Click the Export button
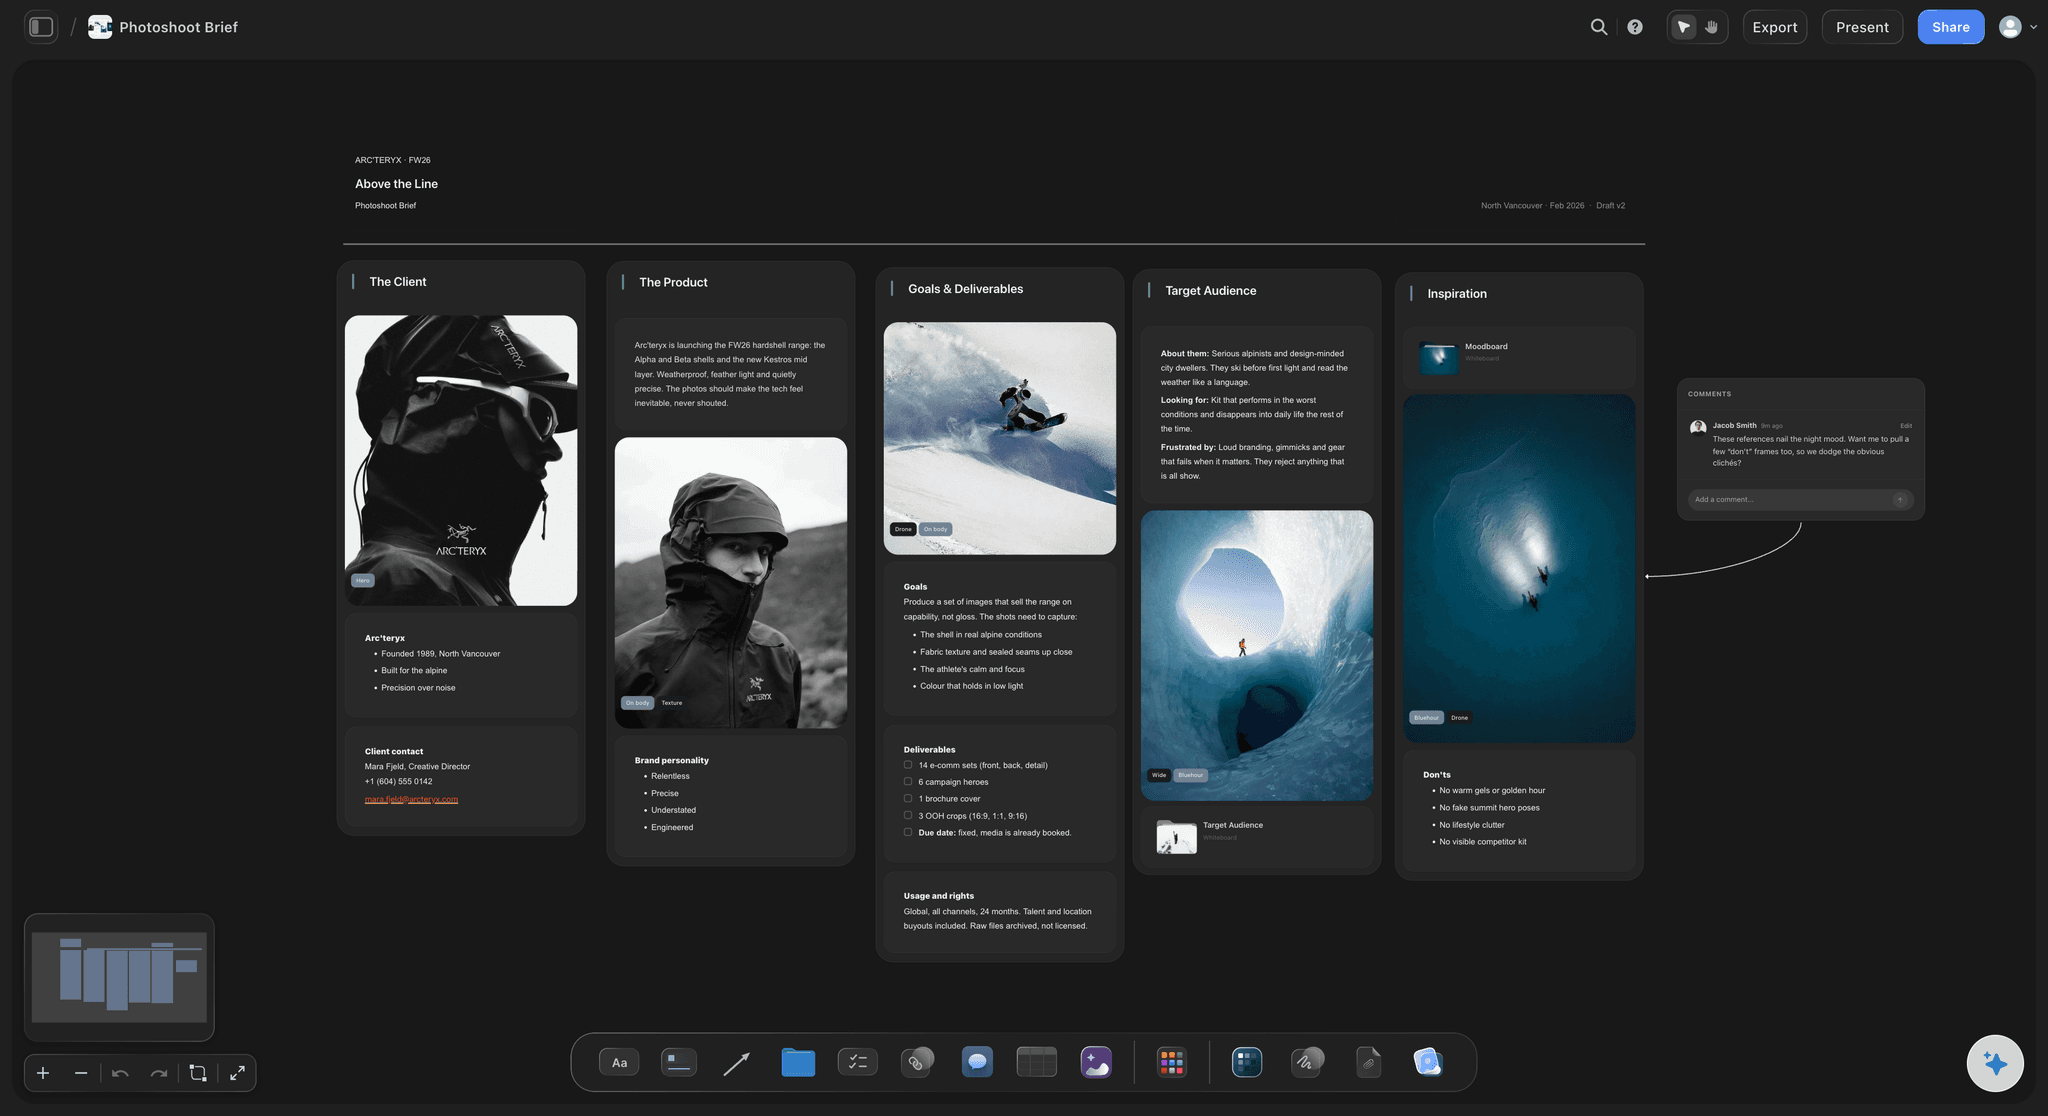The height and width of the screenshot is (1116, 2048). click(x=1775, y=27)
